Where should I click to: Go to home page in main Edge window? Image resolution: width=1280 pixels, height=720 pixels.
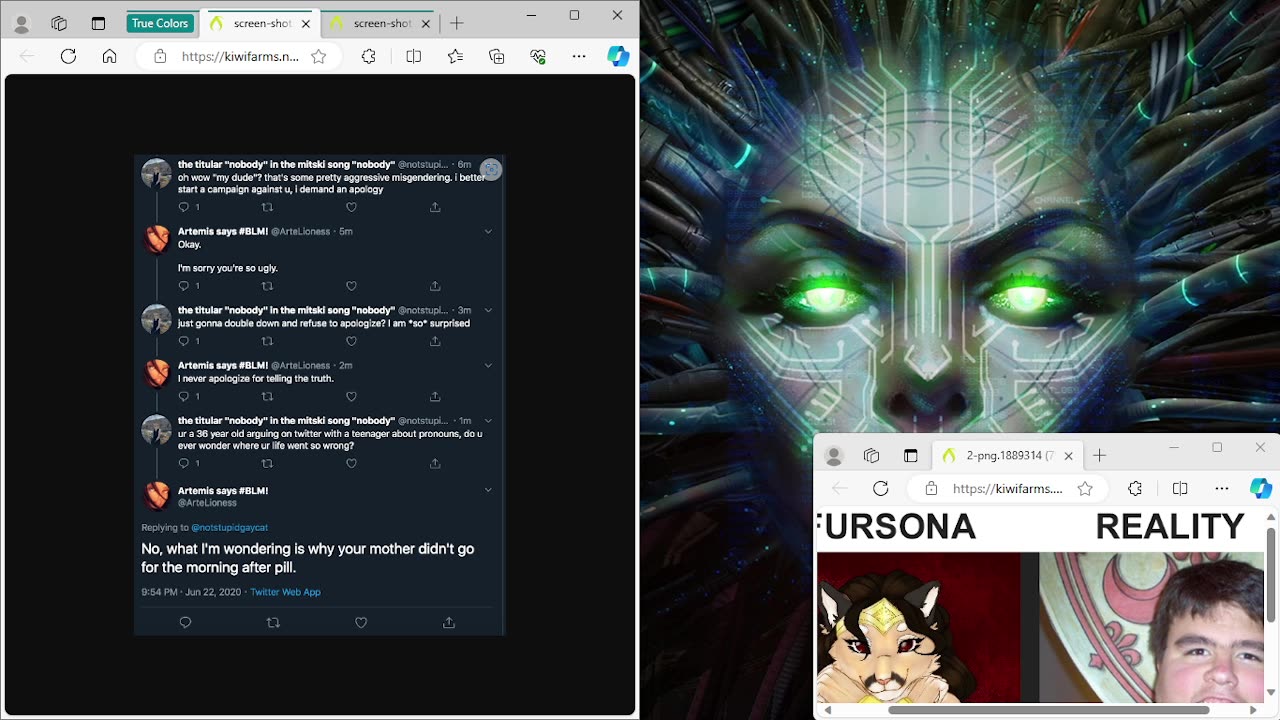pos(109,56)
